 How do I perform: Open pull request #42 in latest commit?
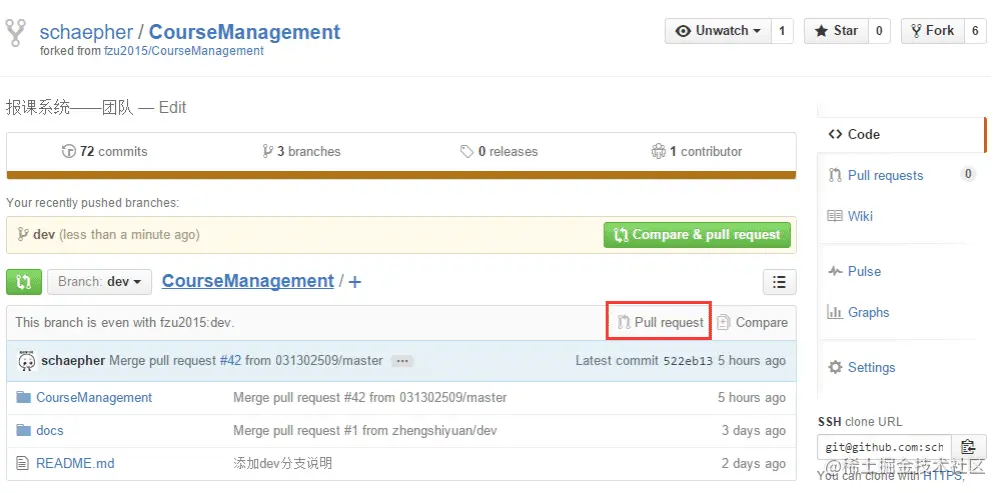point(230,361)
